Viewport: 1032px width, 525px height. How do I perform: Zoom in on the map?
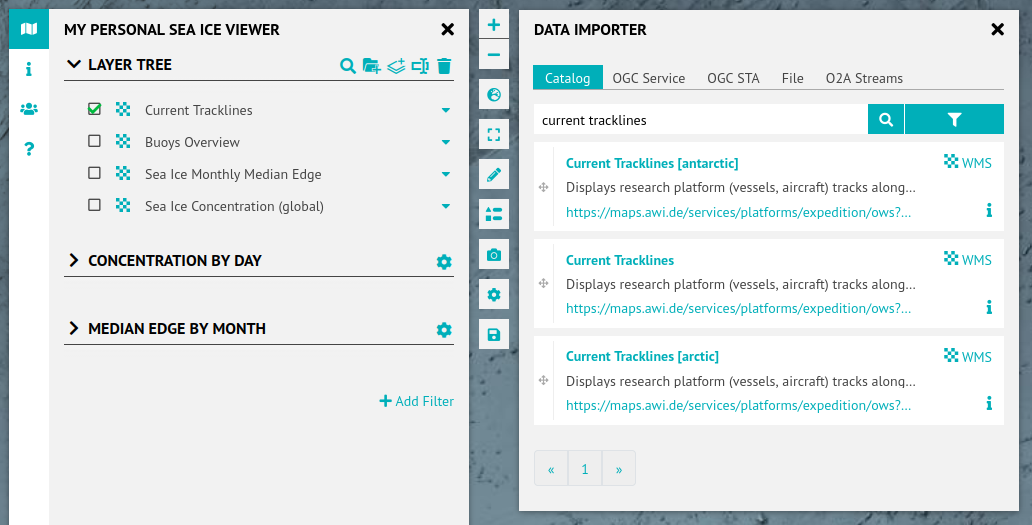pos(494,25)
